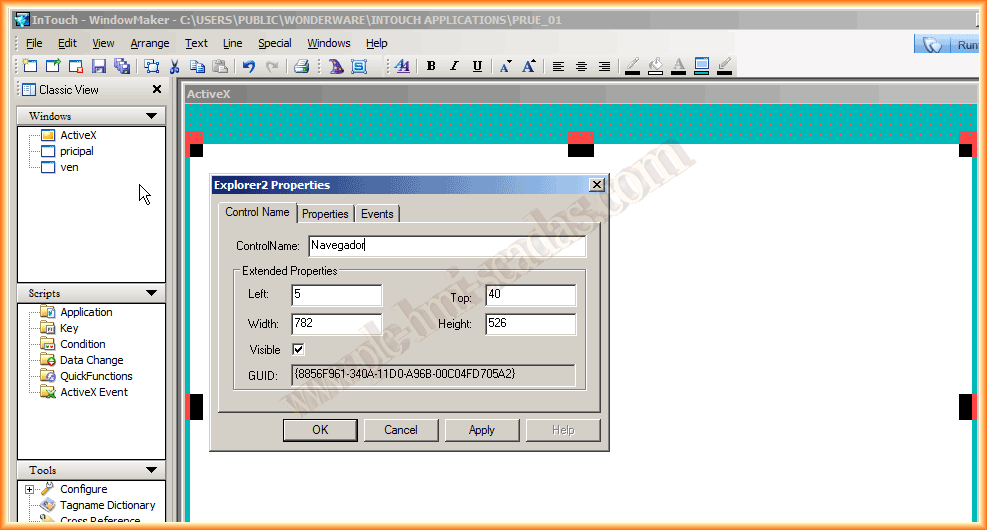
Task: Click the Print icon in toolbar
Action: 301,66
